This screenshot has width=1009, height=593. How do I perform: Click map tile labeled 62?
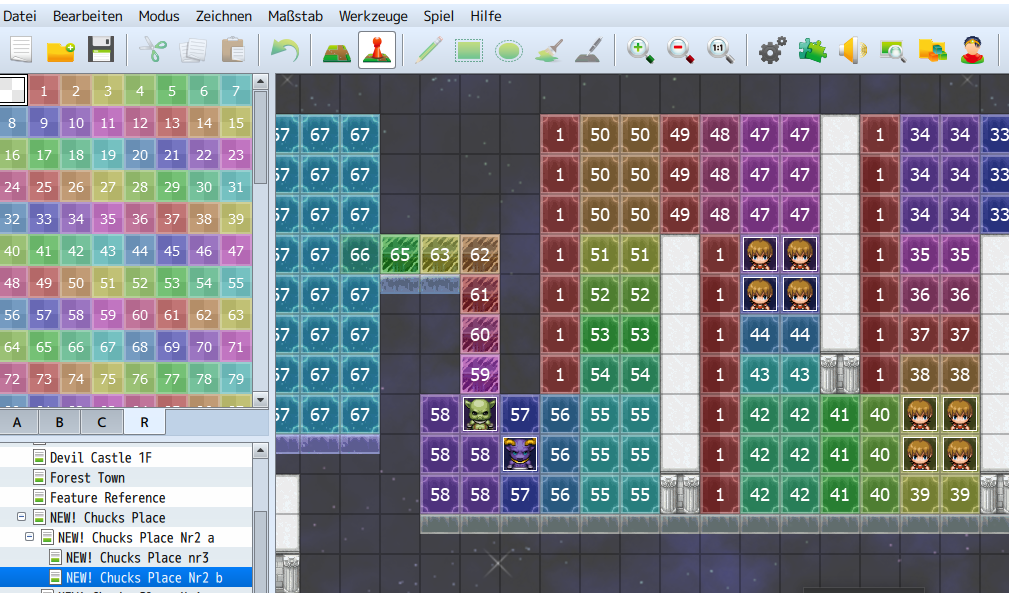[x=479, y=255]
